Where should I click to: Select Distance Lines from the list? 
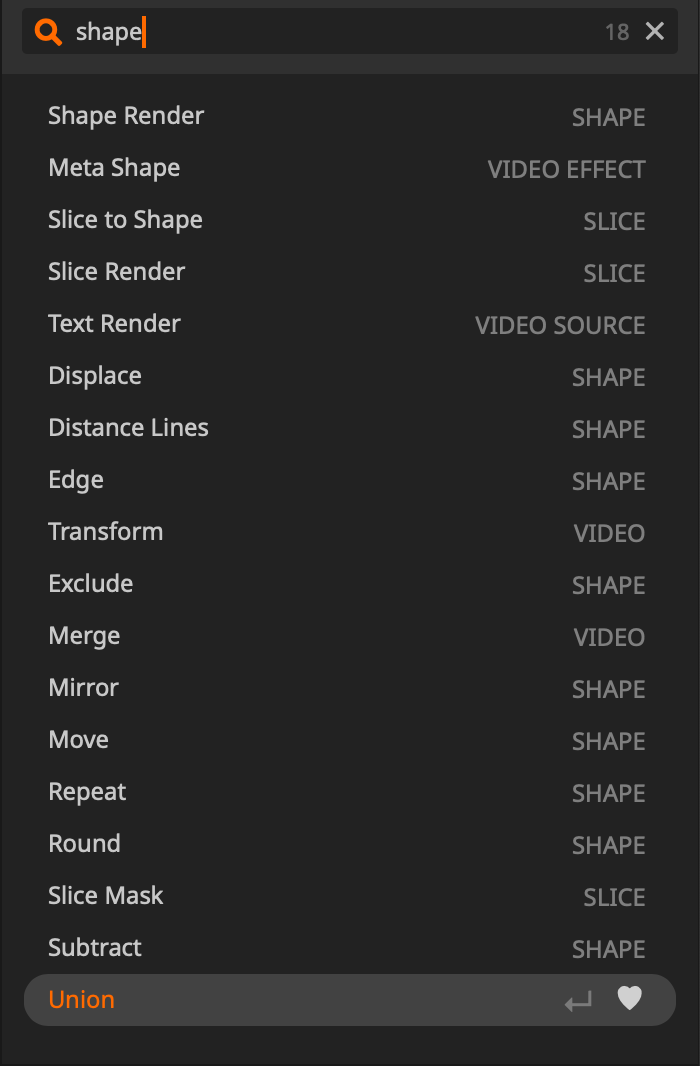(128, 428)
